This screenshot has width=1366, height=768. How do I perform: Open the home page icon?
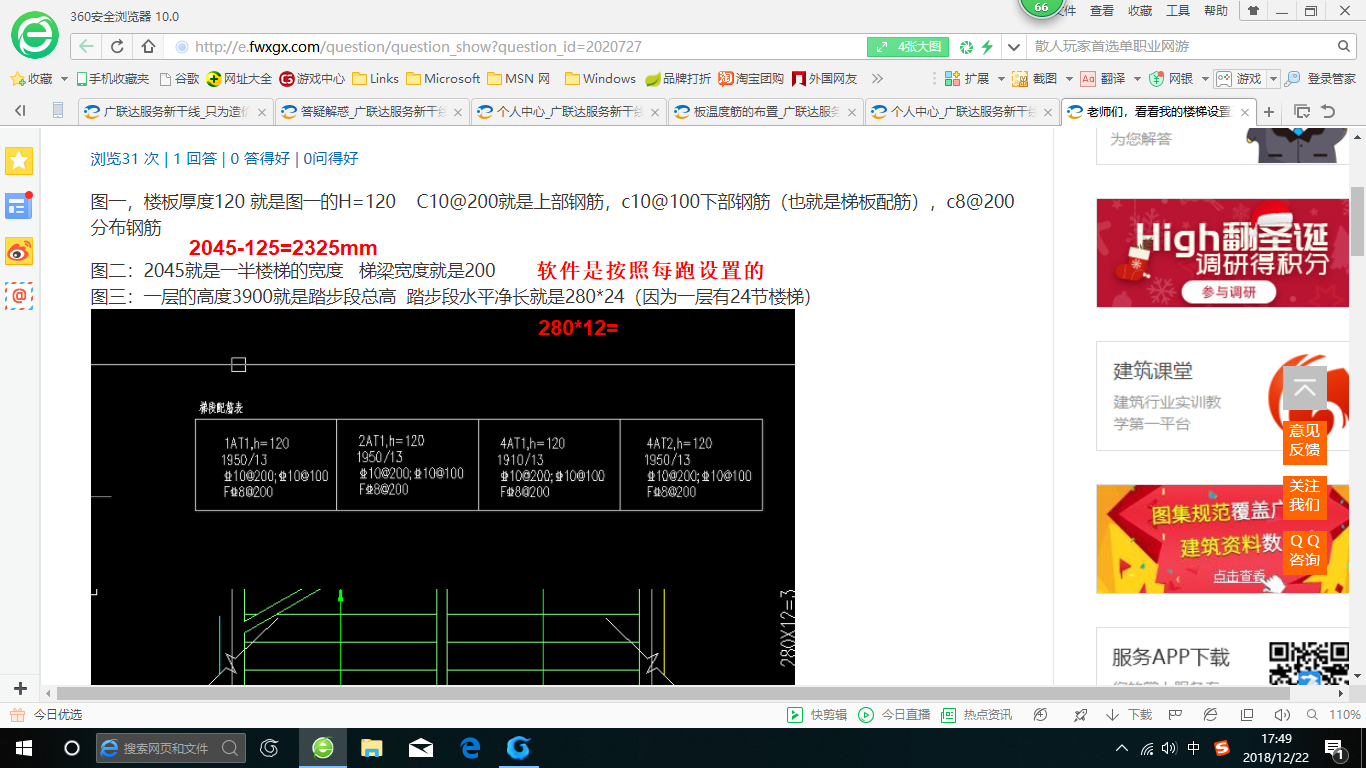(x=148, y=46)
